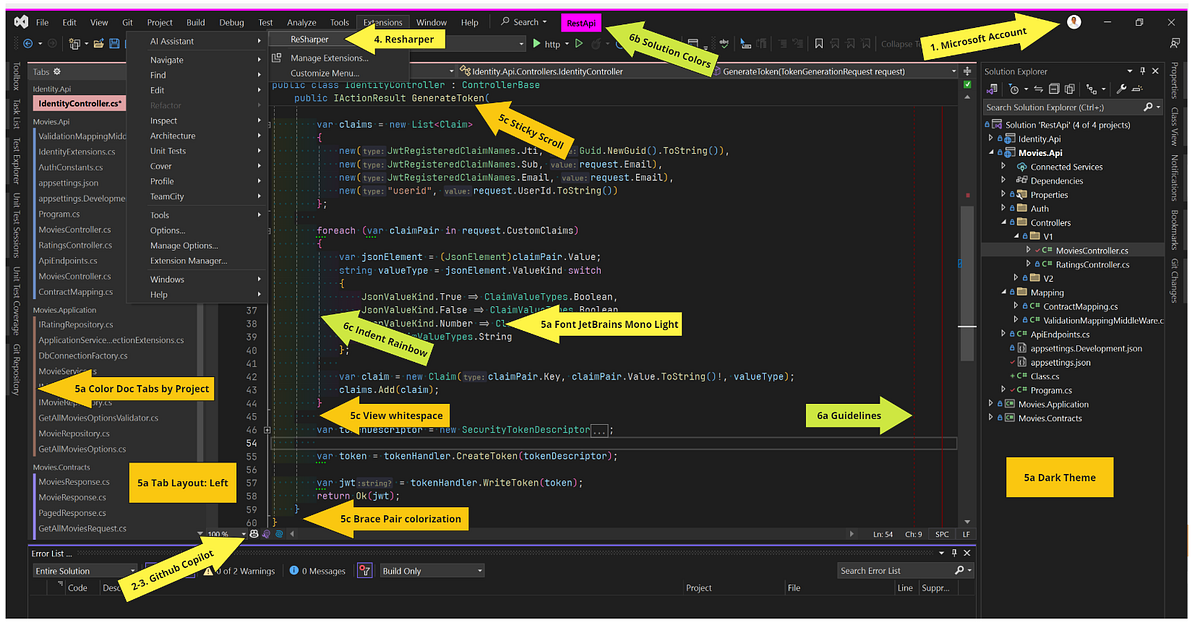
Task: Click the RestApi run configuration button
Action: [580, 21]
